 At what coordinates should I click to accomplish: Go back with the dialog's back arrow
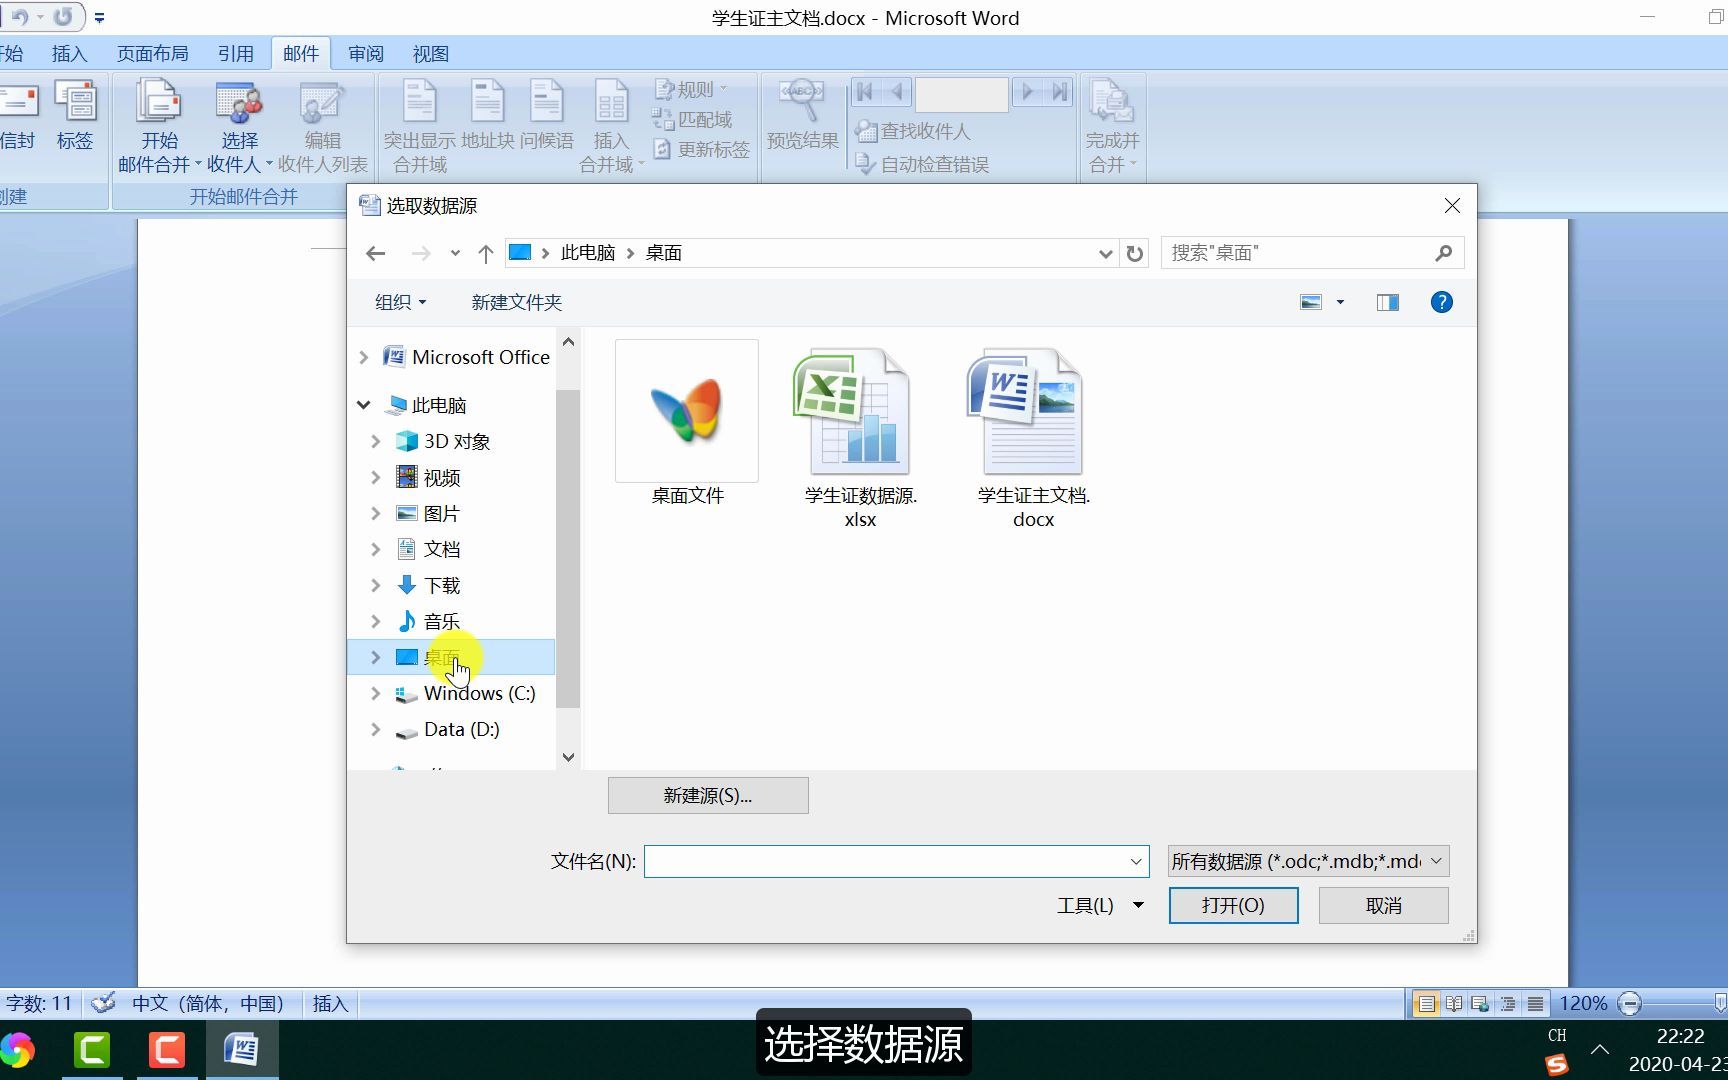click(375, 253)
